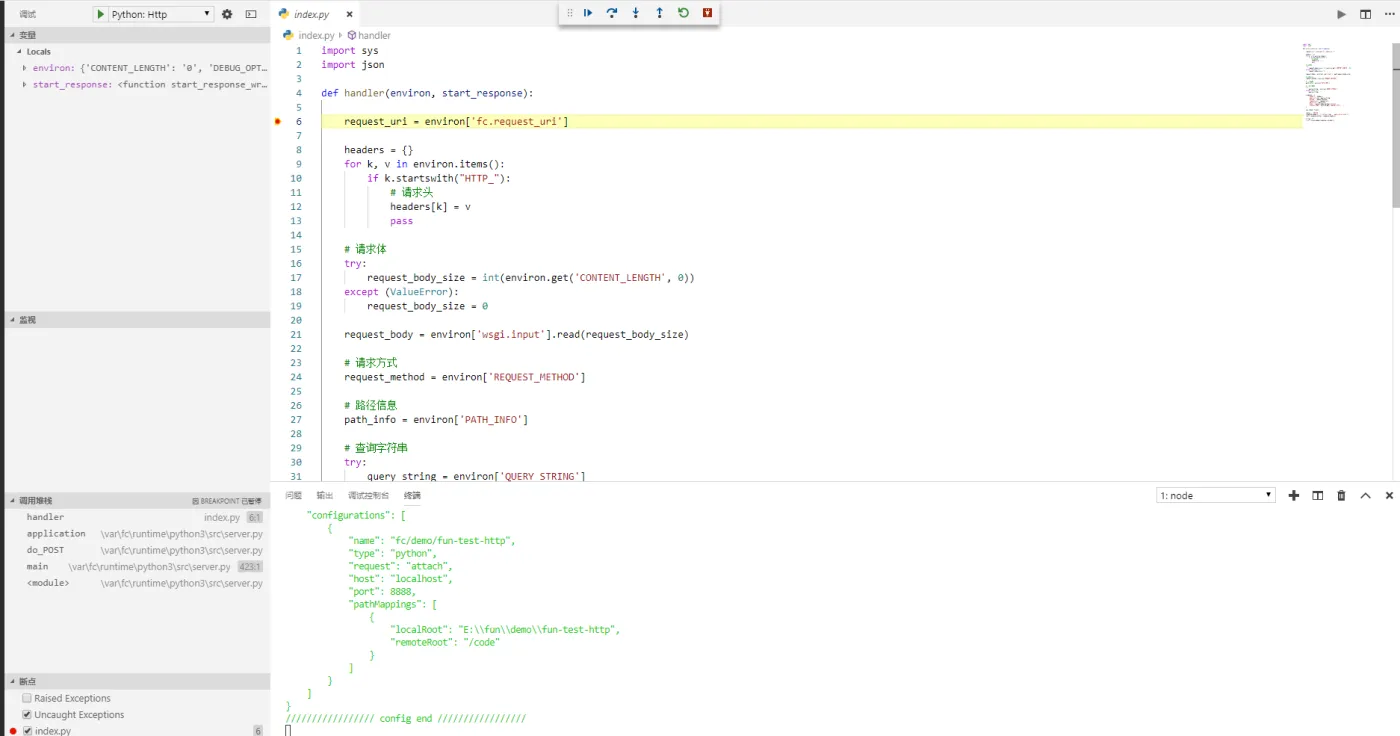Screen dimensions: 1400x736
Task: Disable the index.py line 6 breakpoint
Action: 27,731
